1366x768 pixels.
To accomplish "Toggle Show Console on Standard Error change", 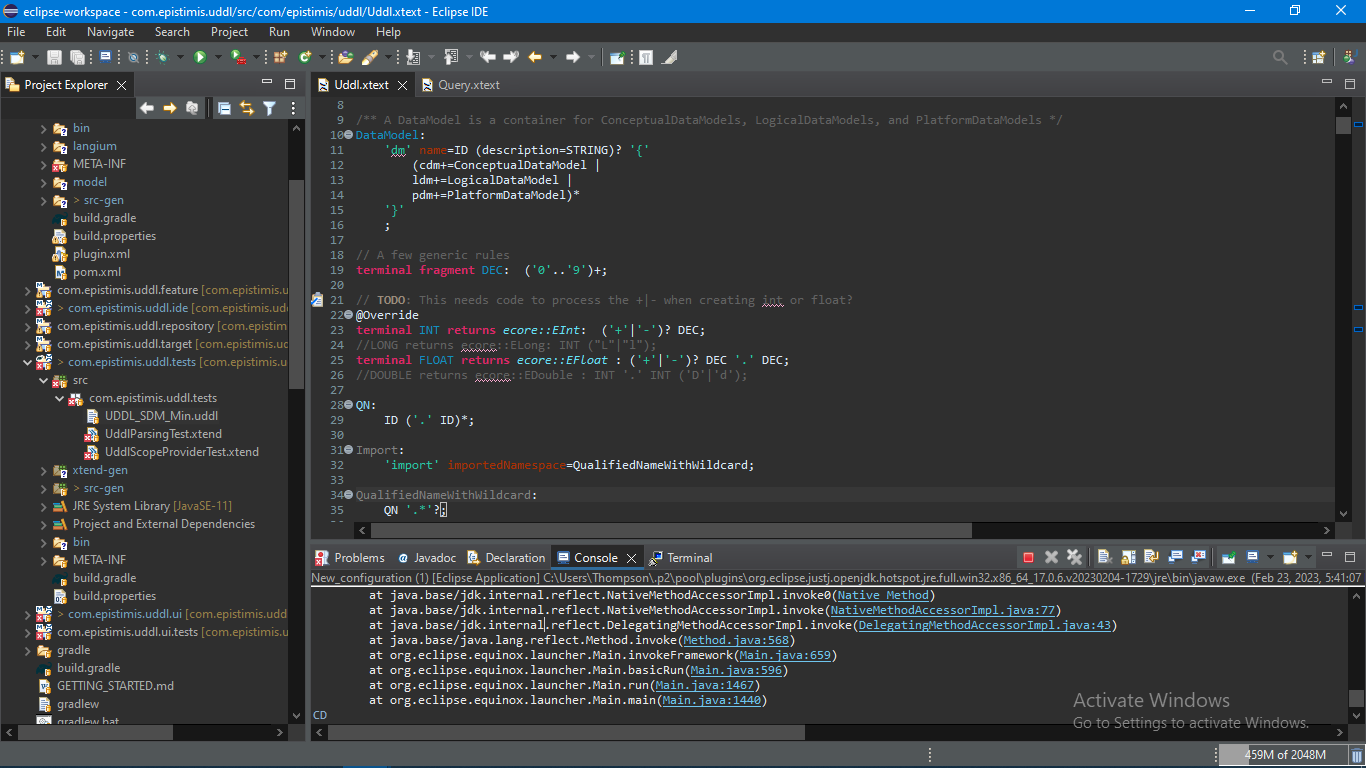I will [x=1198, y=557].
